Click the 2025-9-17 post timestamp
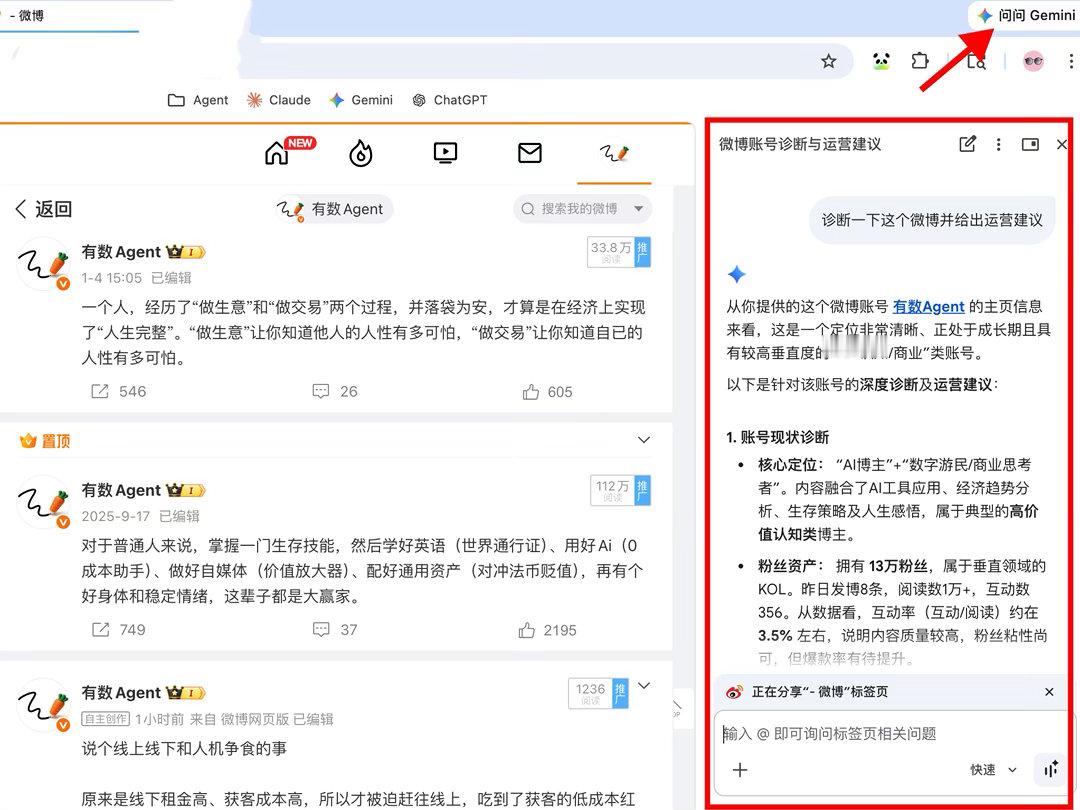The height and width of the screenshot is (810, 1080). (x=116, y=516)
